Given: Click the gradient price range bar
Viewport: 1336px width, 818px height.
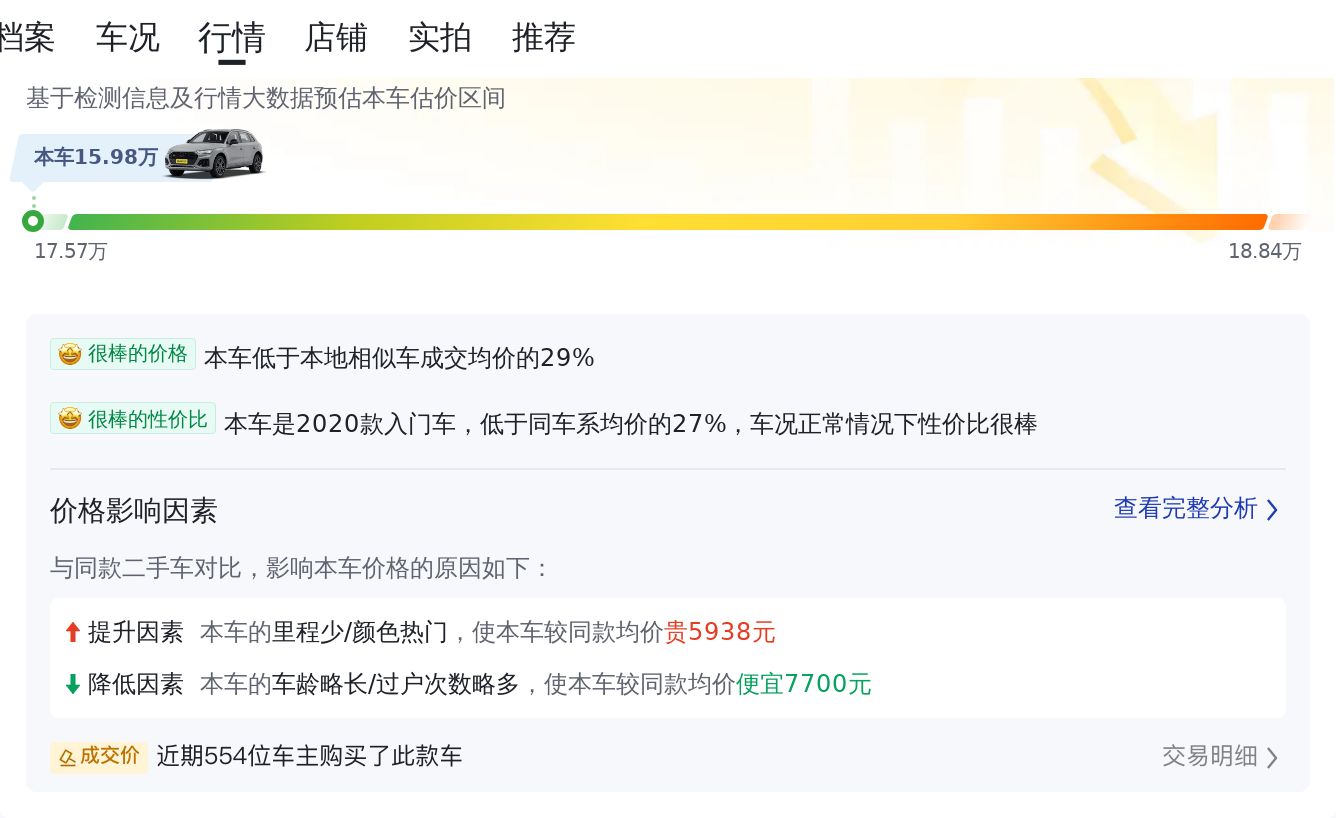Looking at the screenshot, I should click(667, 222).
